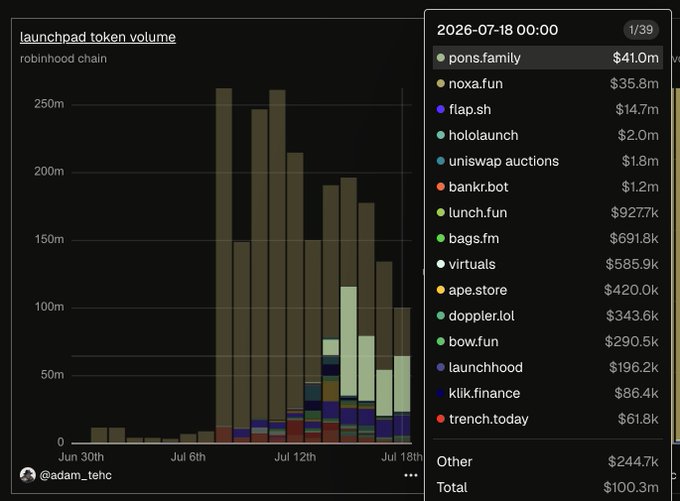
Task: Select the bow.fun legend row
Action: (x=548, y=342)
